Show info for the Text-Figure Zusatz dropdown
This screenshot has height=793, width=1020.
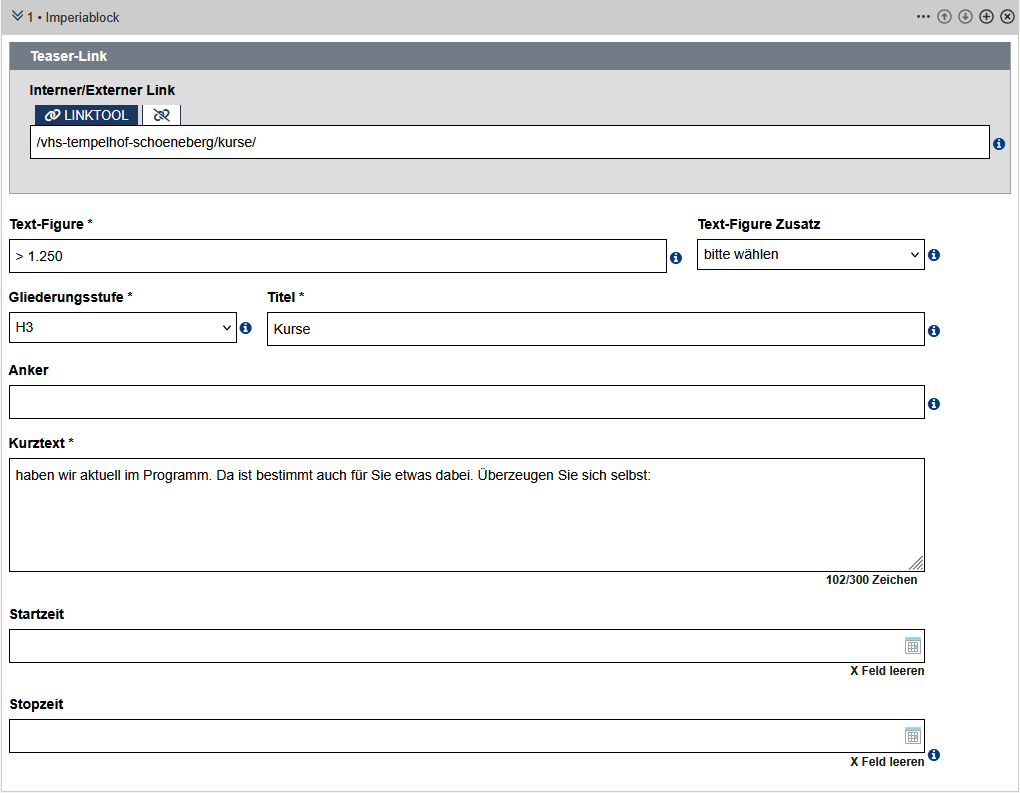click(x=934, y=255)
